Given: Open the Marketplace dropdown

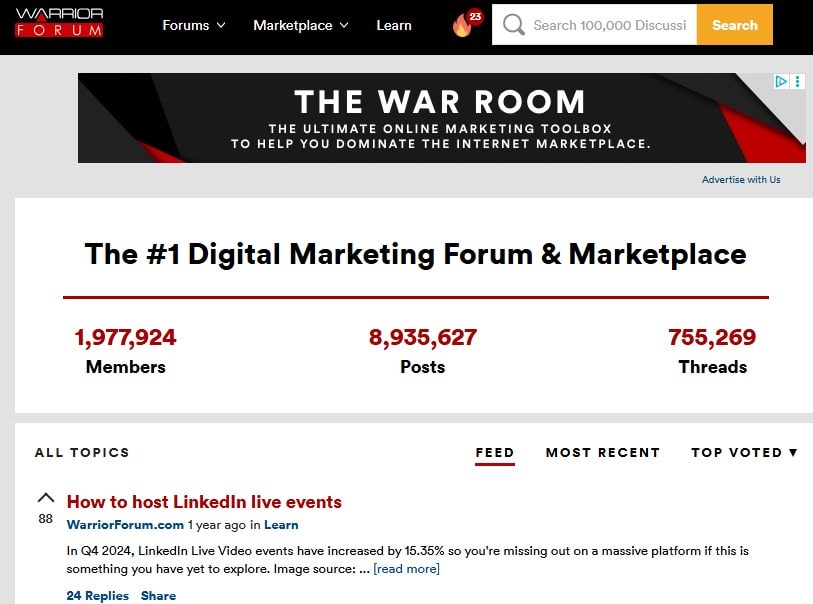Looking at the screenshot, I should (x=301, y=25).
